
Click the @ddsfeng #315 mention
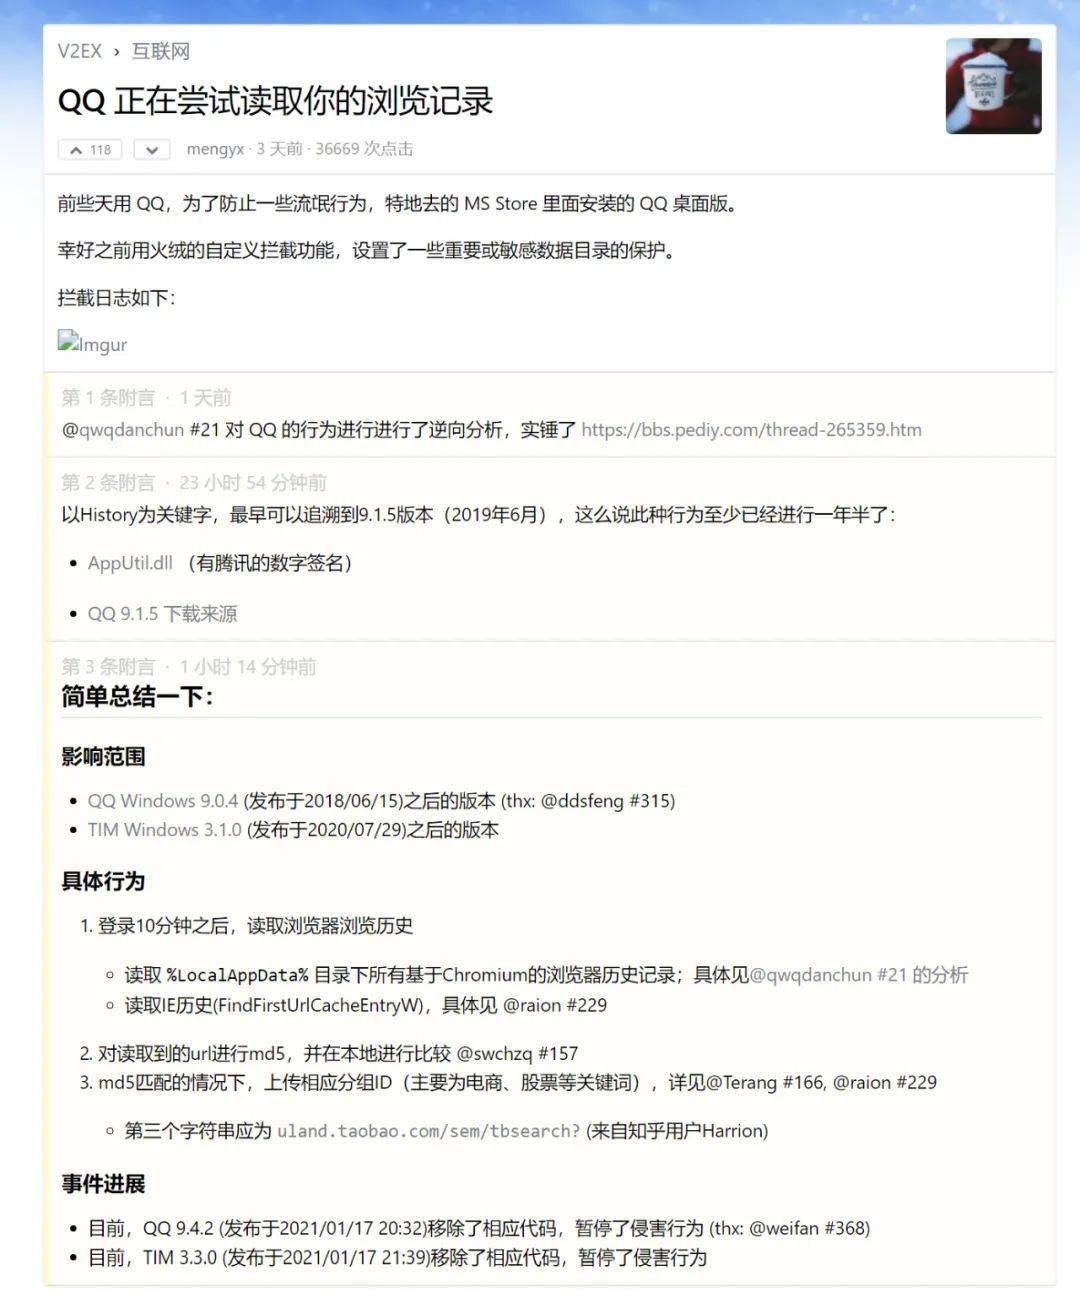click(x=605, y=800)
